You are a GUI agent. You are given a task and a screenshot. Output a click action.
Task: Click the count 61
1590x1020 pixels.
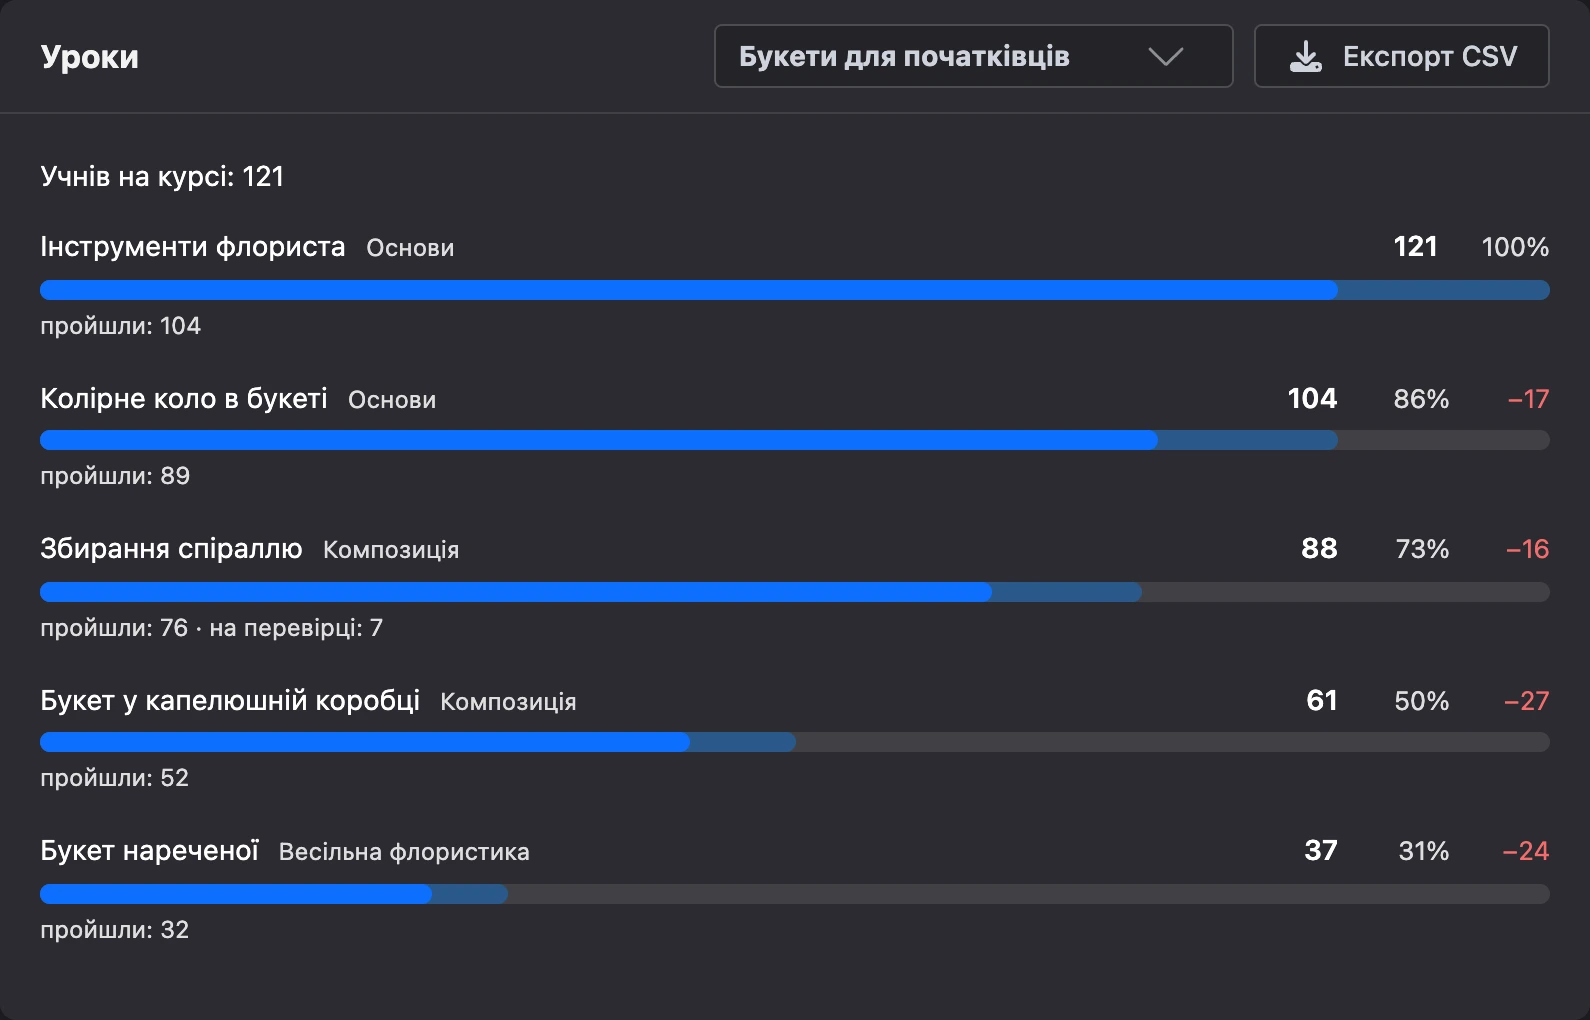[1321, 700]
